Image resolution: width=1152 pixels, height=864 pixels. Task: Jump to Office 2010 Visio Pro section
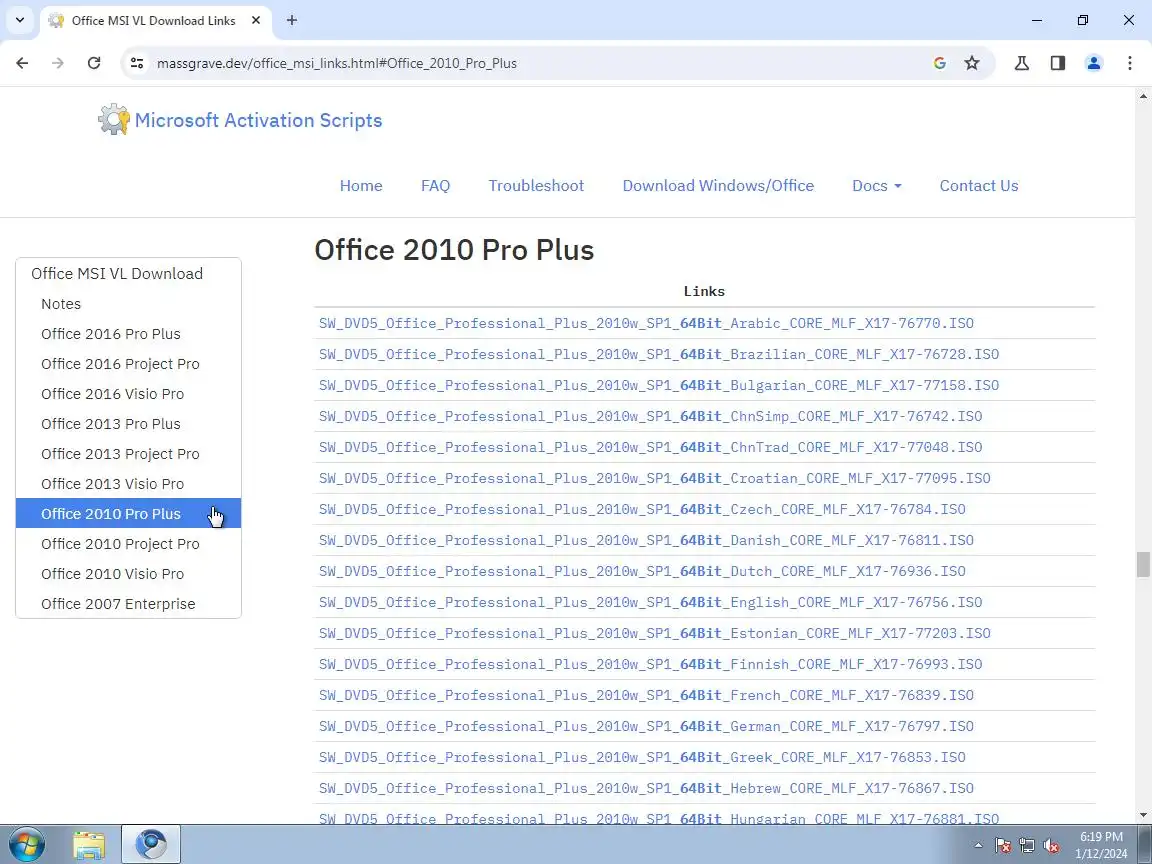click(112, 575)
